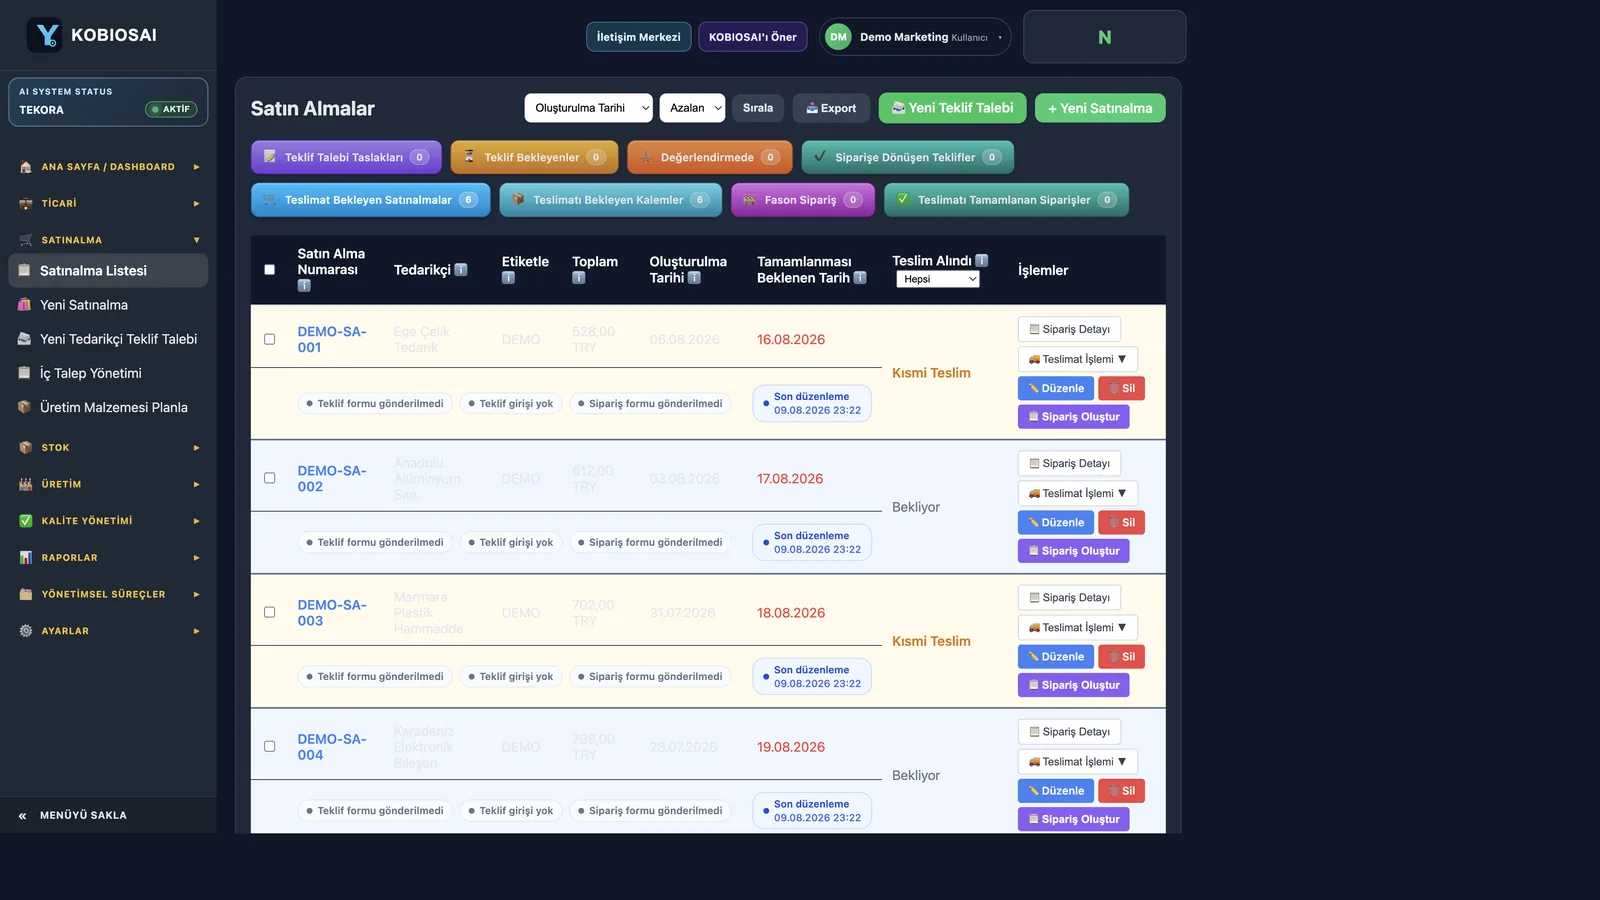Click Sil button for DEMO-SA-001
This screenshot has height=900, width=1600.
(1121, 388)
